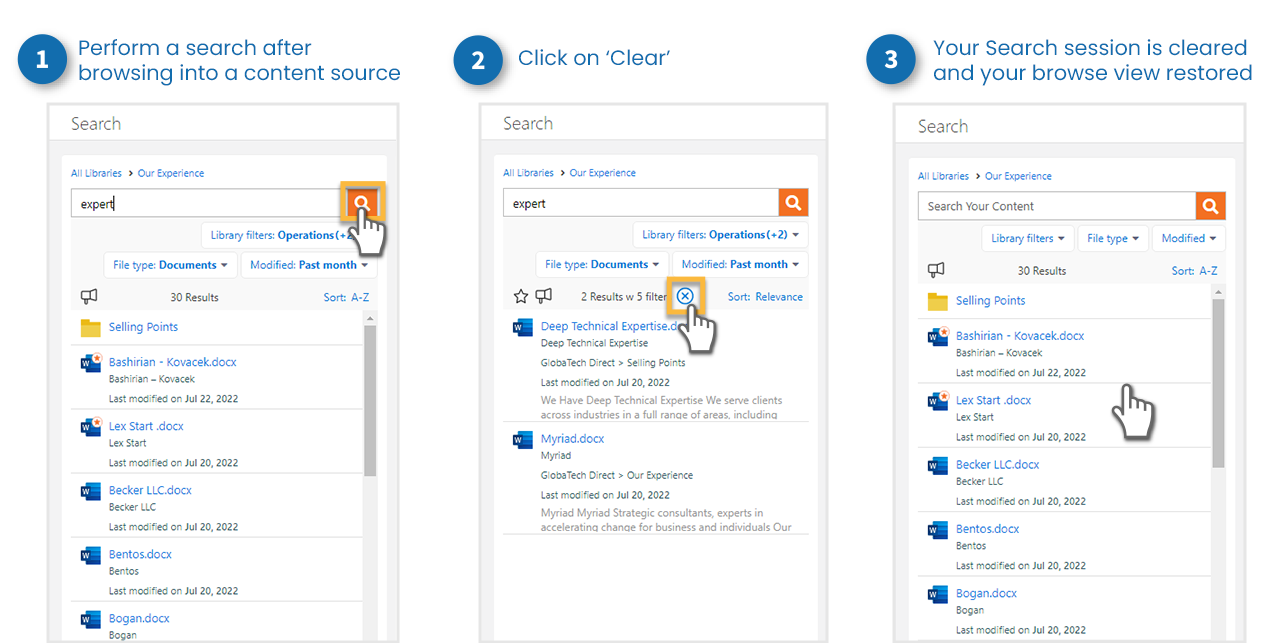
Task: Open Modified: Past month dropdown in panel 1
Action: point(308,265)
